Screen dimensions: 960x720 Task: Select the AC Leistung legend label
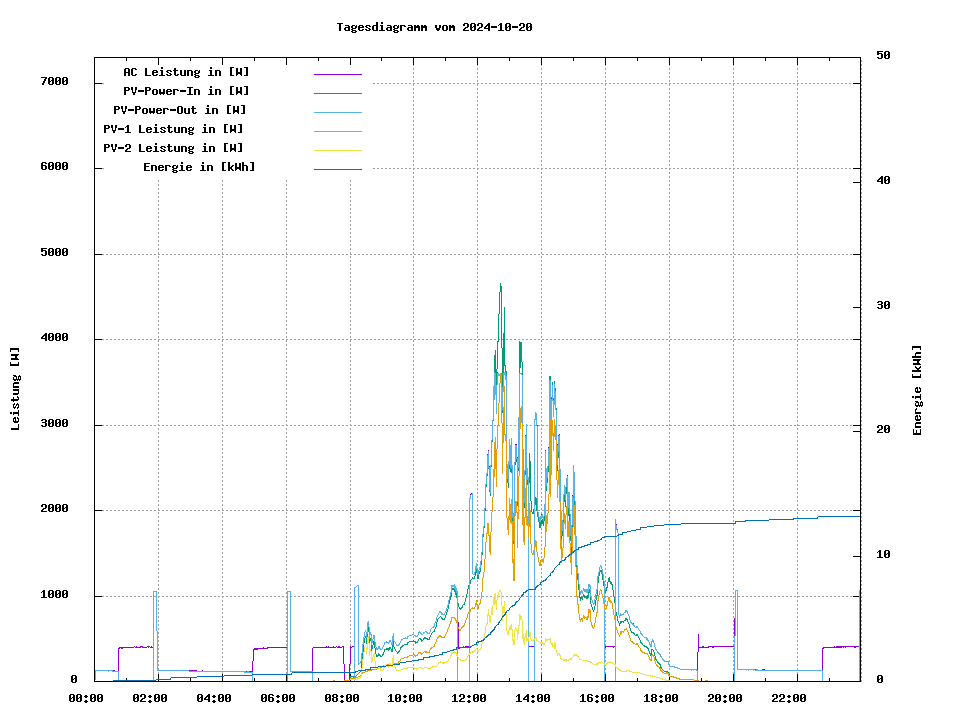click(x=186, y=72)
